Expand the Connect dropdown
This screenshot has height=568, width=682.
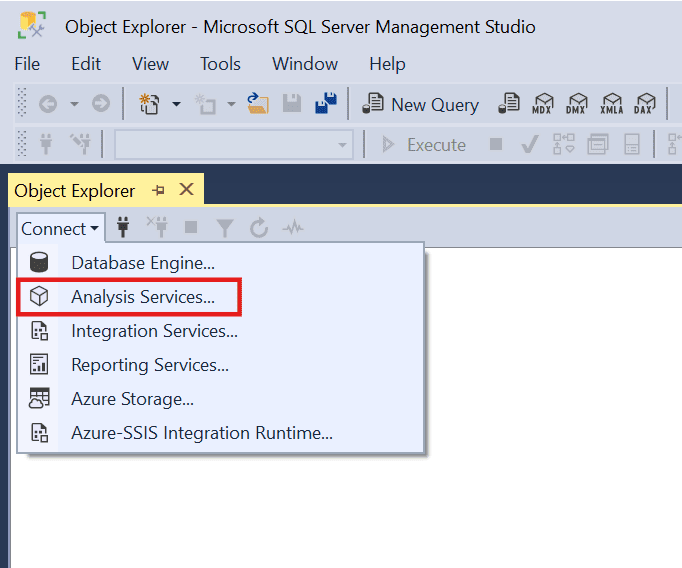(60, 228)
